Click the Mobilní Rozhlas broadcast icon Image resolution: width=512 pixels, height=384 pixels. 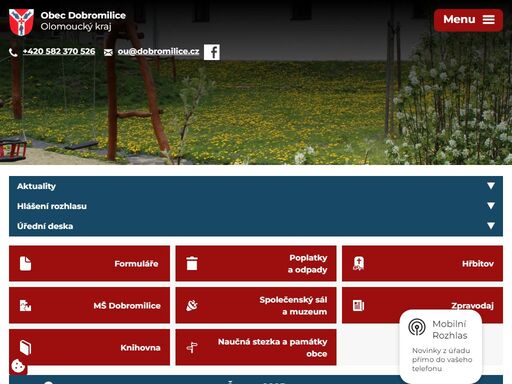(417, 327)
